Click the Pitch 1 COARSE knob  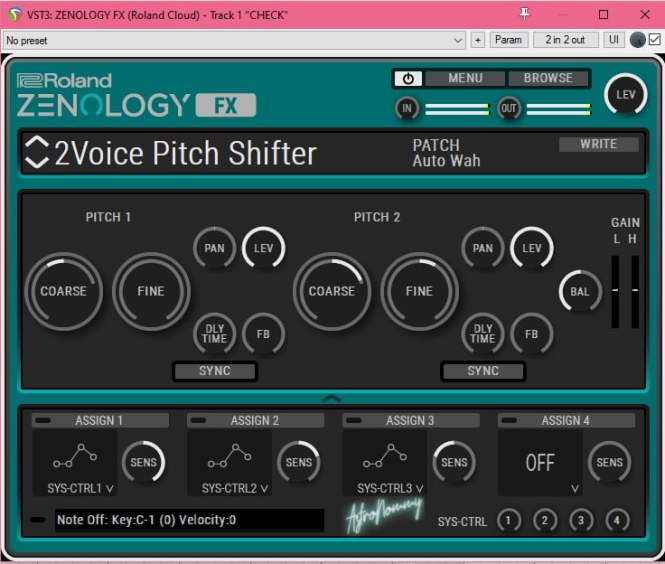64,291
